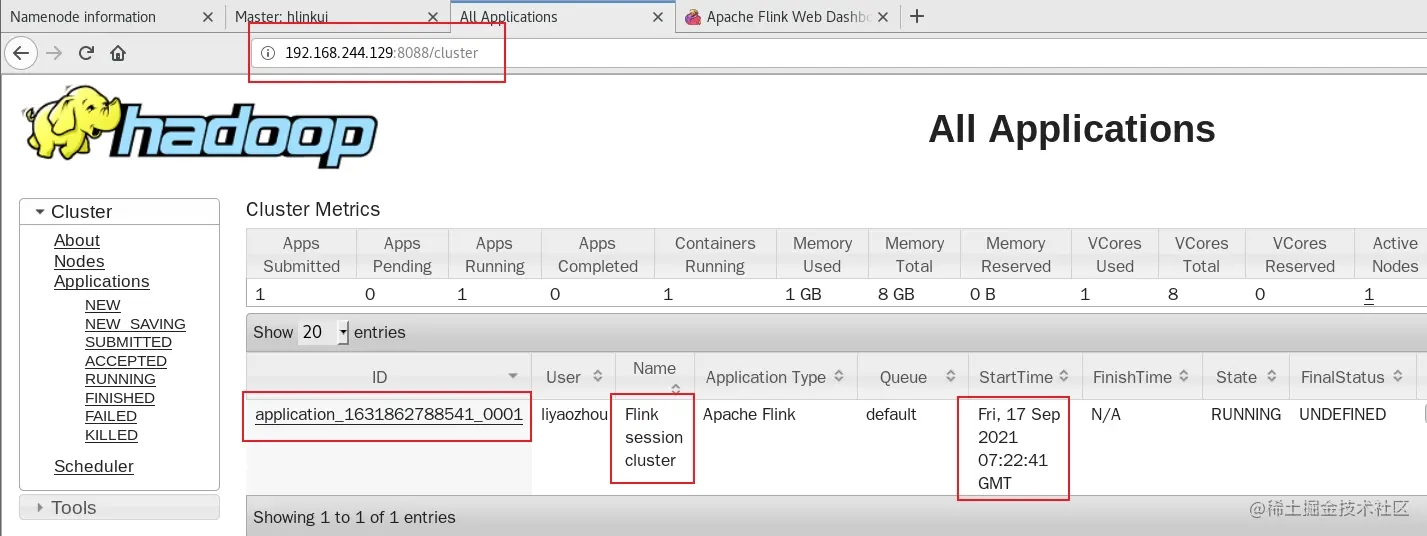Viewport: 1427px width, 536px height.
Task: Click the Apache Flink application type cell
Action: click(749, 414)
